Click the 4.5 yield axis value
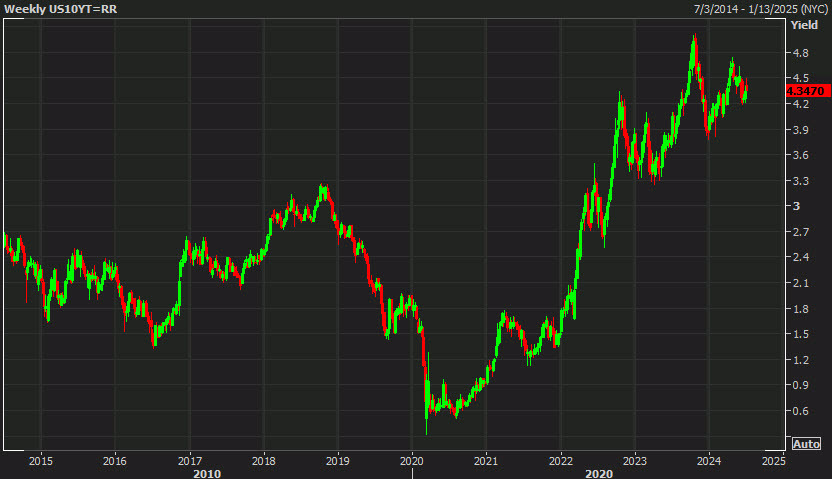 [801, 78]
